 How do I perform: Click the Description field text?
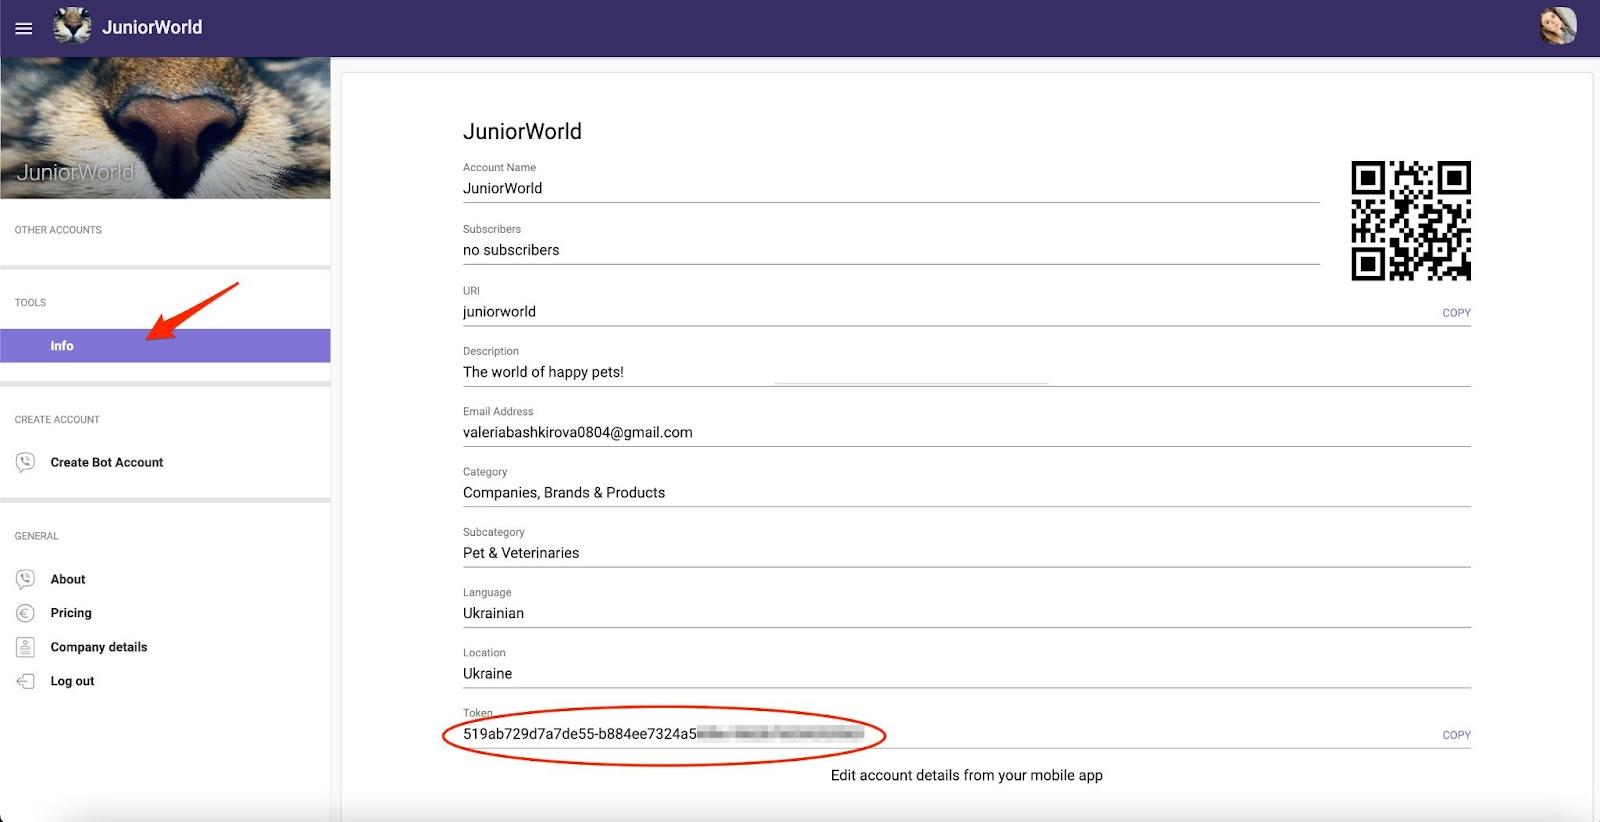[x=543, y=372]
